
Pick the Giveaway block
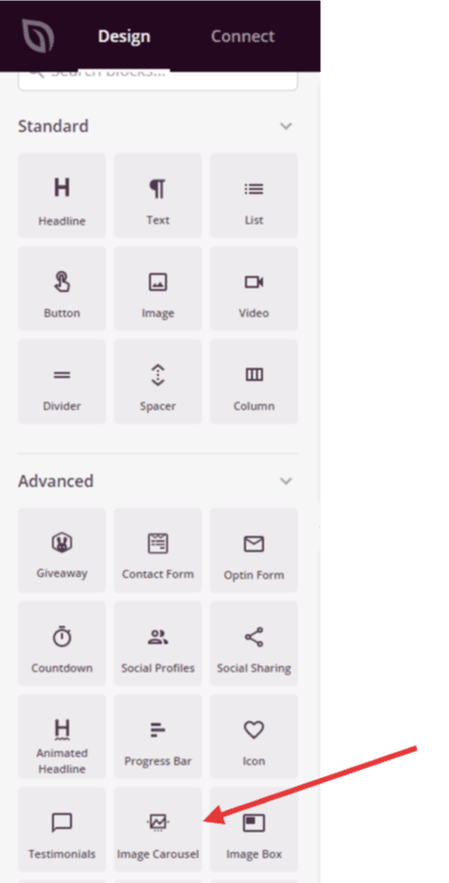62,550
